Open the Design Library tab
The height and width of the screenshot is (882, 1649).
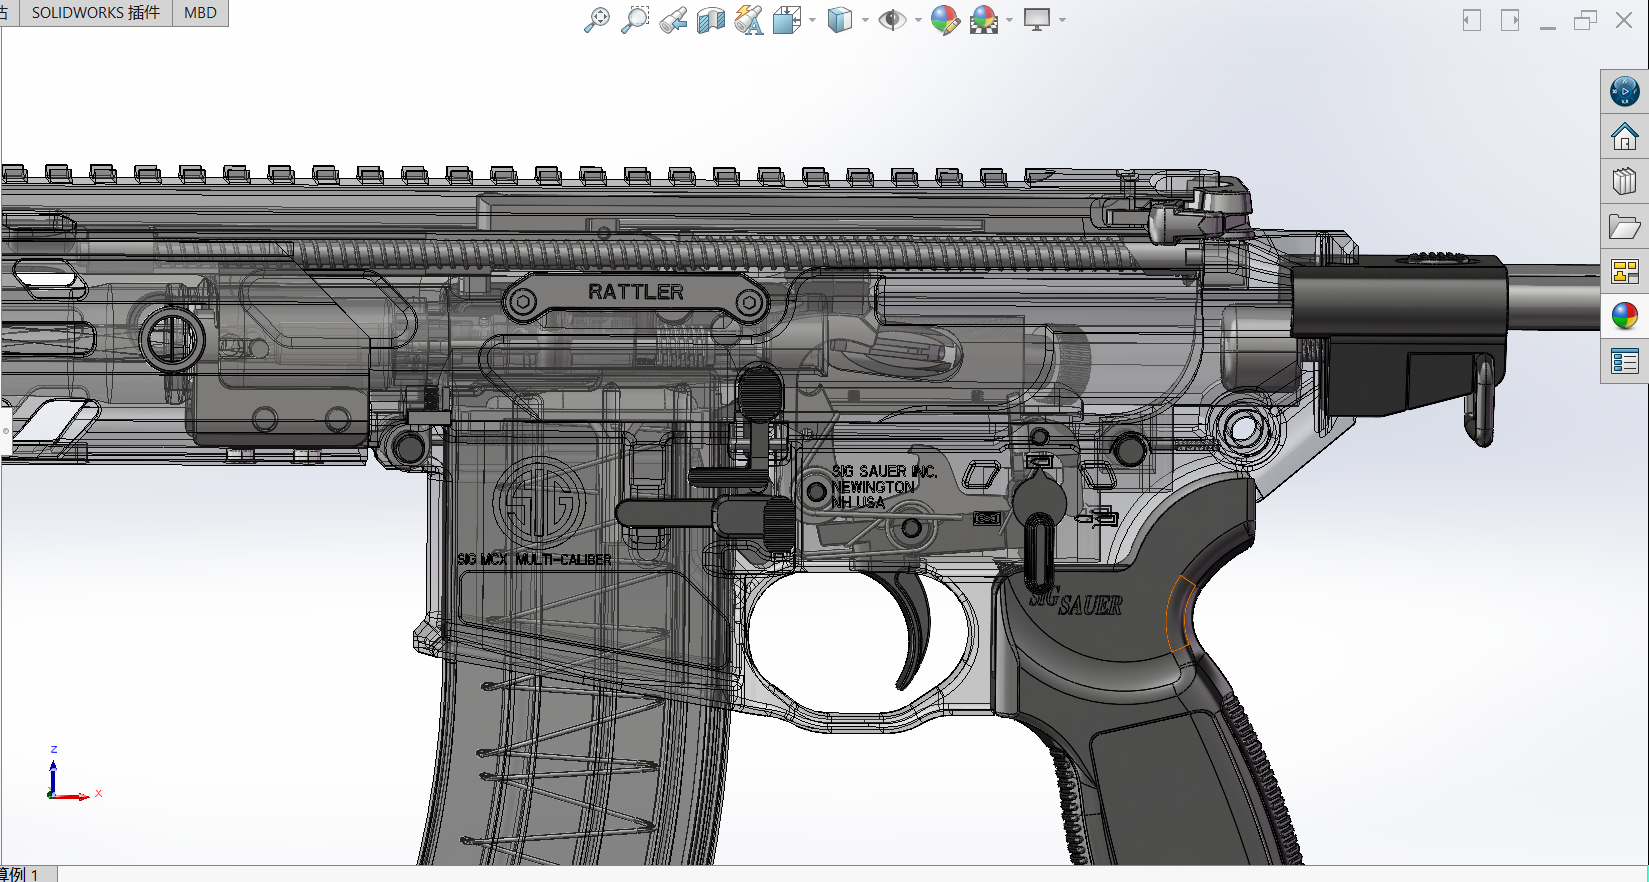pos(1624,181)
